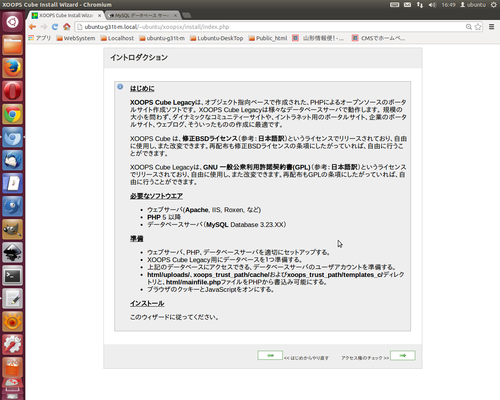Image resolution: width=500 pixels, height=400 pixels.
Task: Open Ubuntu Dash home launcher
Action: point(12,22)
